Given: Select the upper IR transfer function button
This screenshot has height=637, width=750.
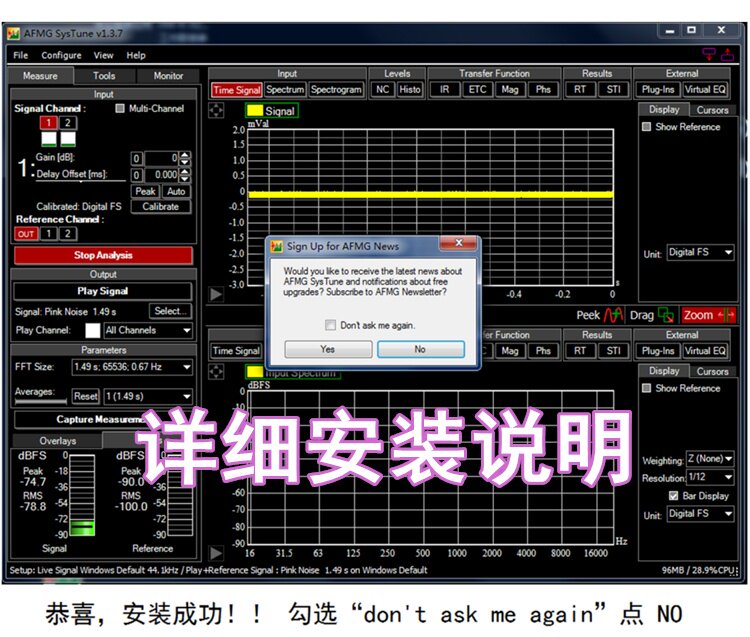Looking at the screenshot, I should 445,89.
